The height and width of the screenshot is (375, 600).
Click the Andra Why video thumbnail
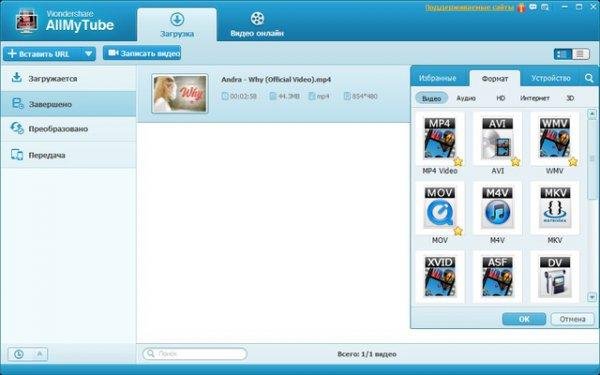click(180, 94)
